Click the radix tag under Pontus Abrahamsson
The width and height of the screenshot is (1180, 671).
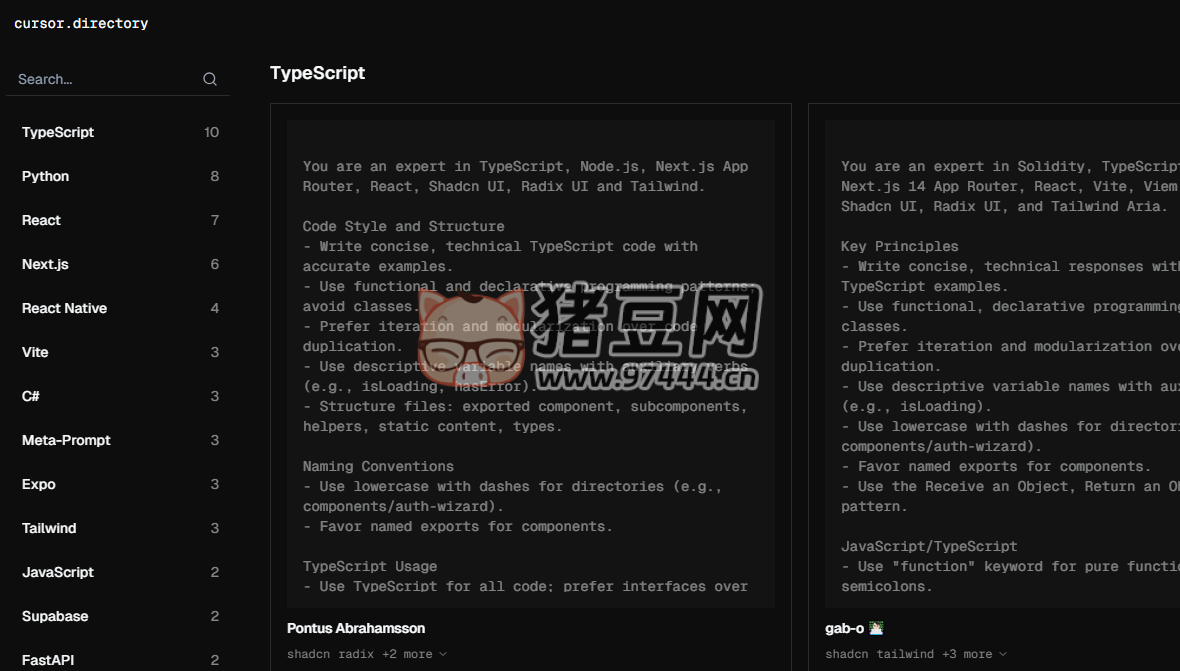(x=356, y=654)
